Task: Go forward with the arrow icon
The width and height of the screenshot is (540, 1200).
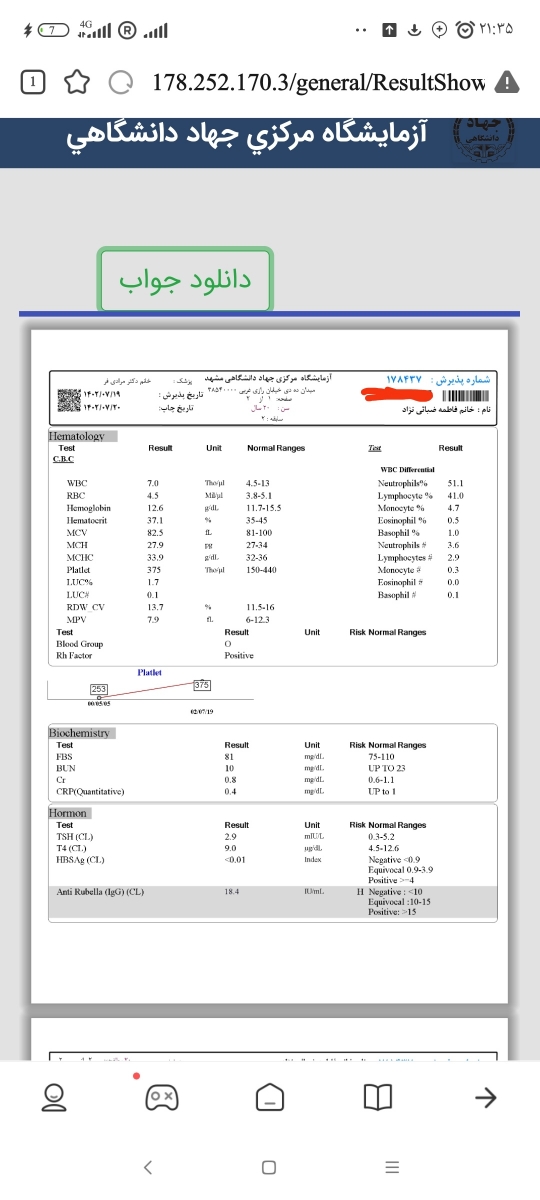Action: 485,1099
